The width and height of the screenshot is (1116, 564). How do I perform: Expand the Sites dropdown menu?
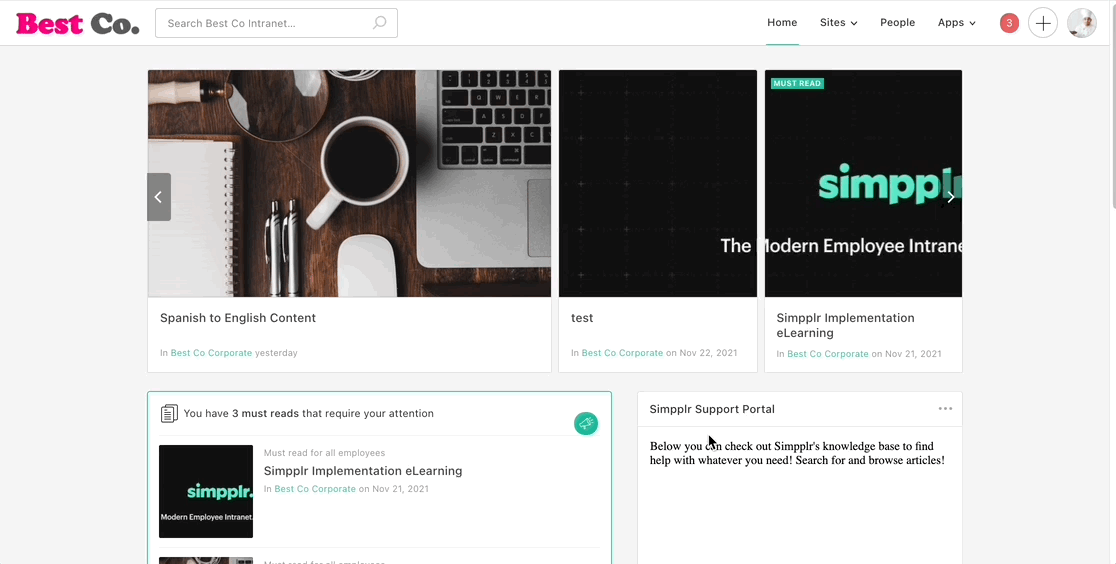[838, 23]
